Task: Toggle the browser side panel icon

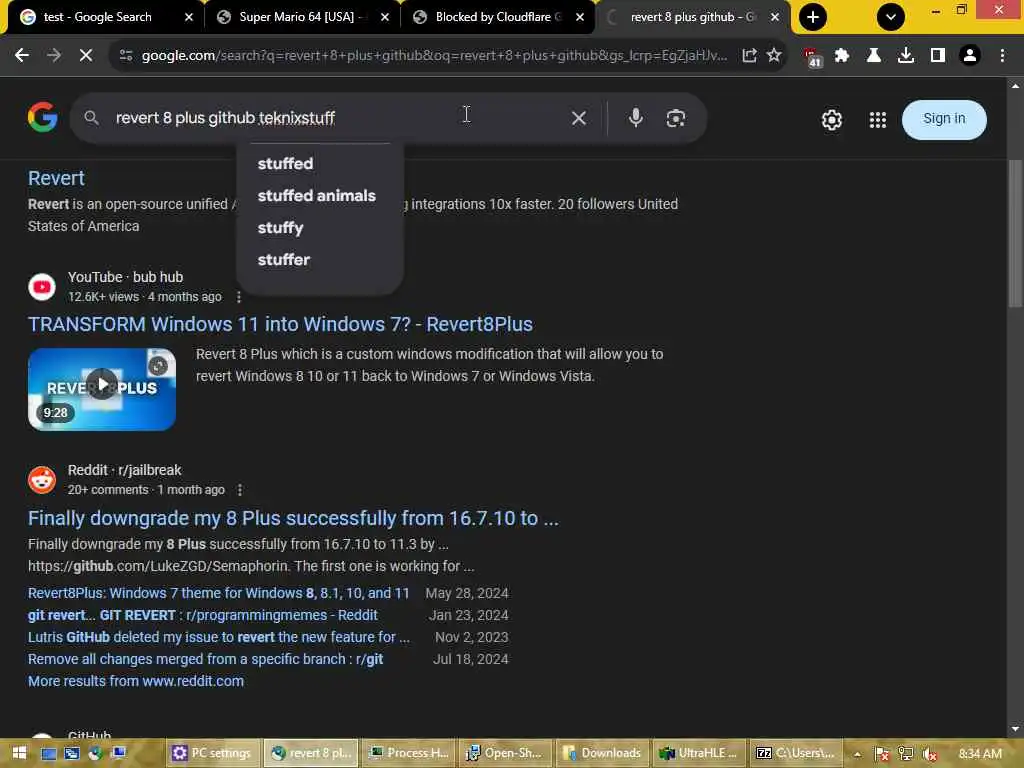Action: 938,56
